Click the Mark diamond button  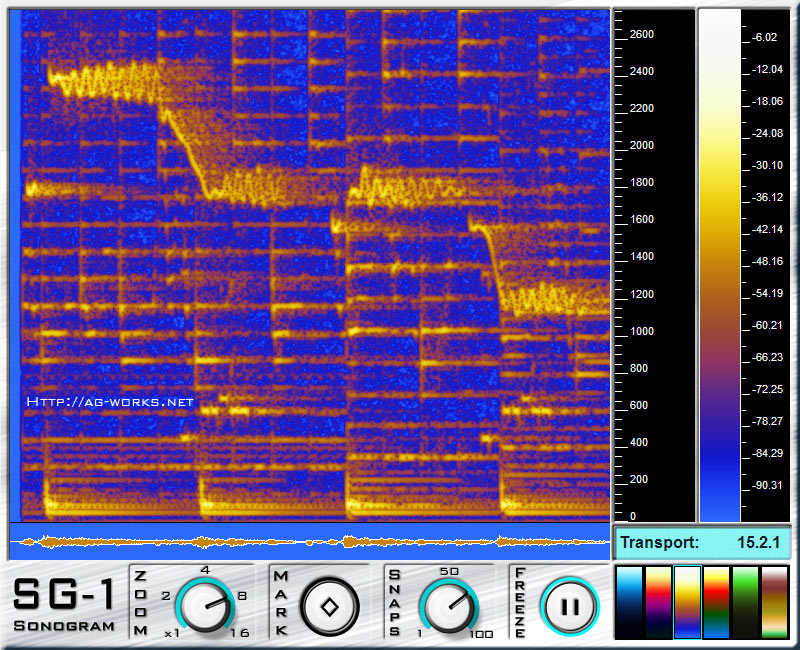[x=329, y=605]
